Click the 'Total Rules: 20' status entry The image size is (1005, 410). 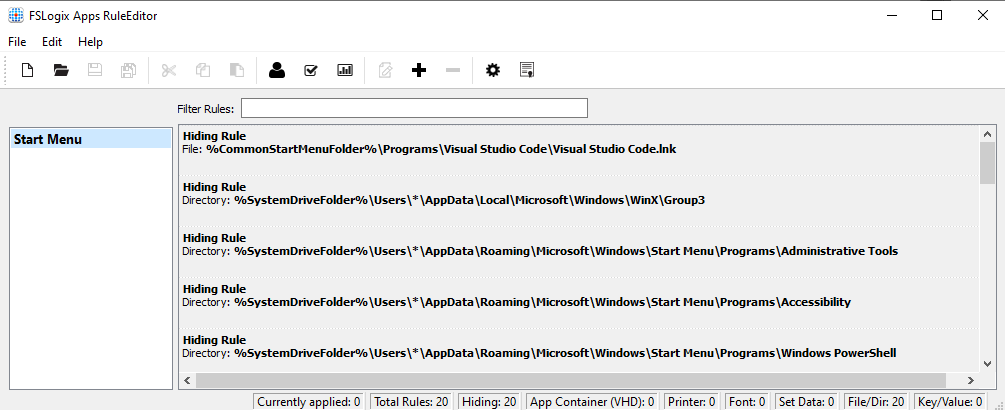[411, 402]
